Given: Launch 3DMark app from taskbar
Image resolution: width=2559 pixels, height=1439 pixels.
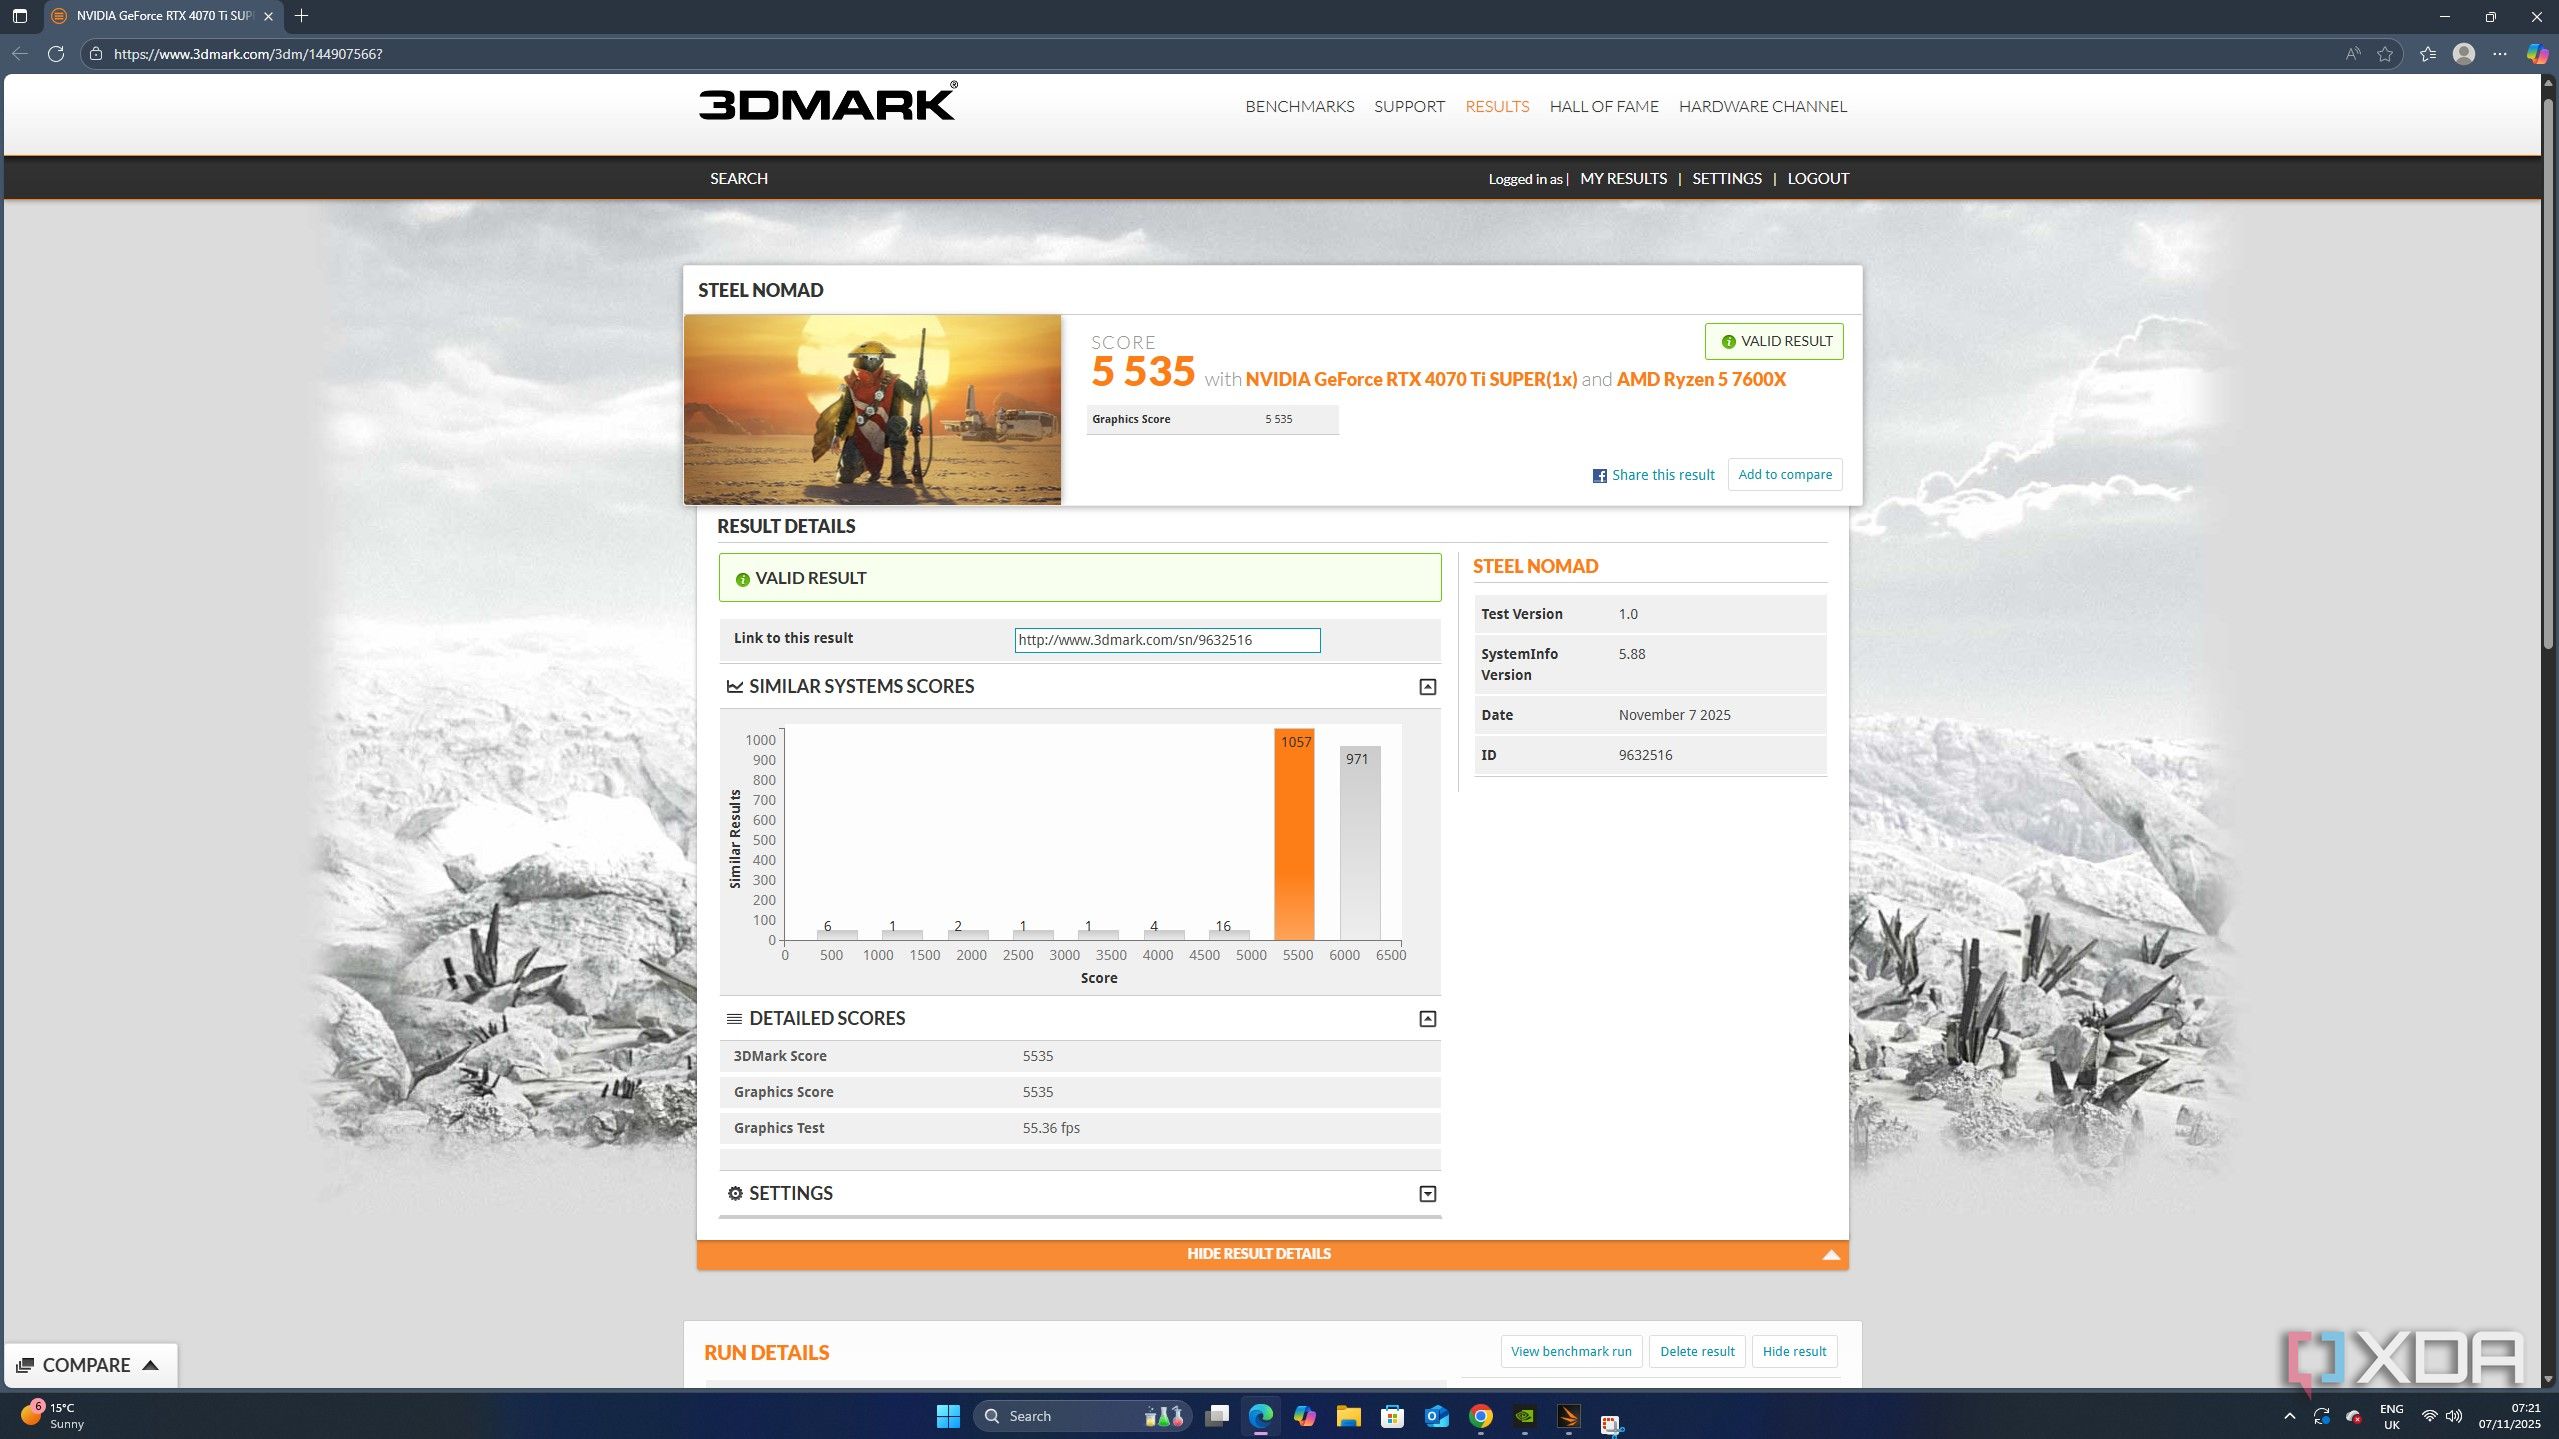Looking at the screenshot, I should [x=1568, y=1416].
